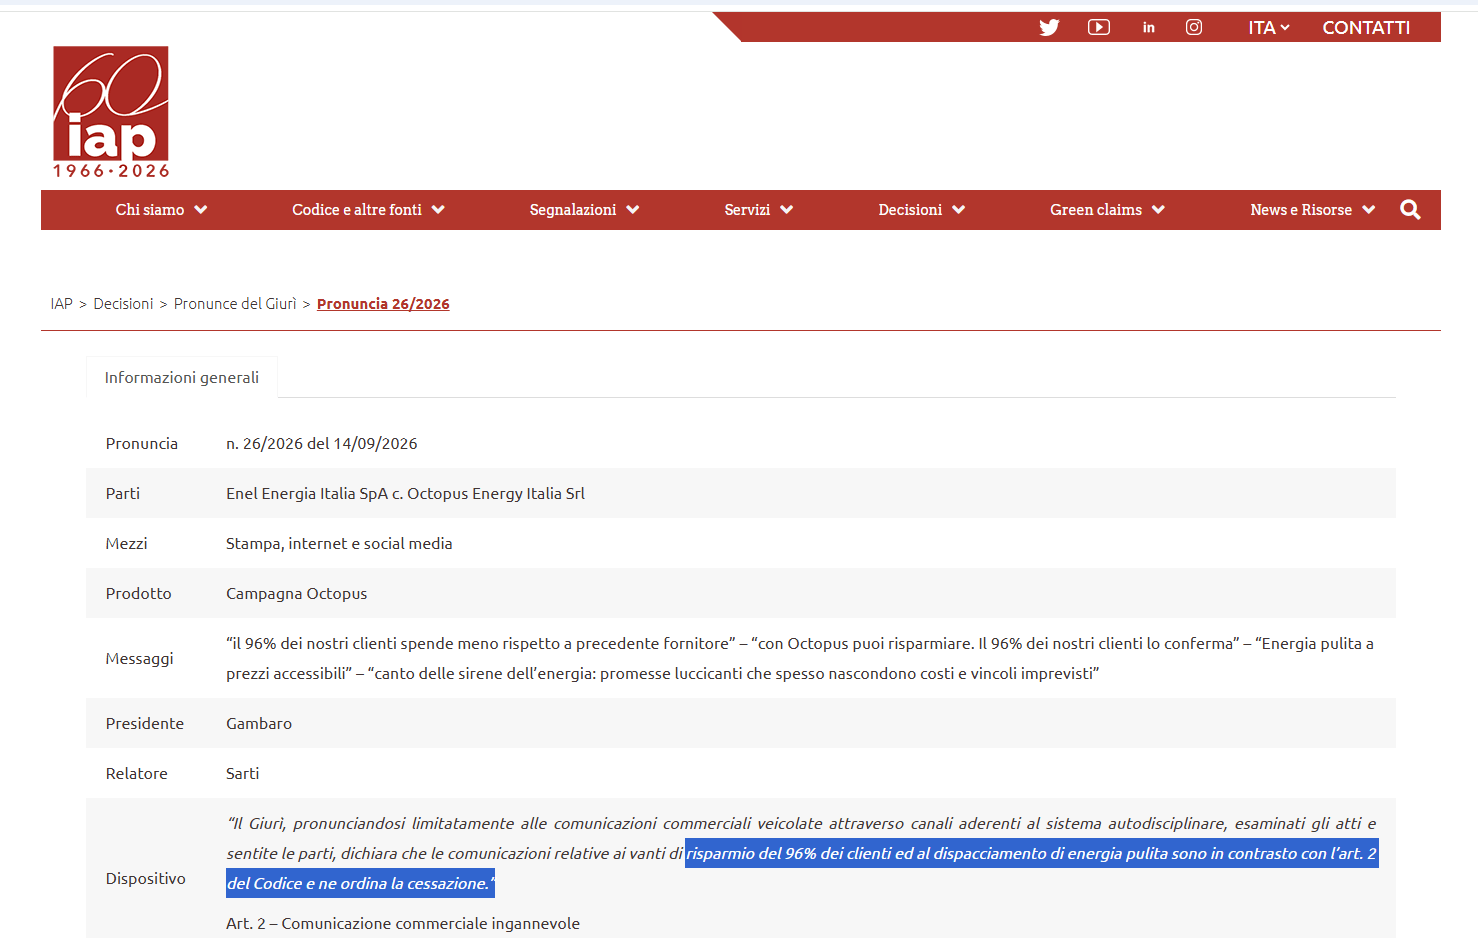The width and height of the screenshot is (1478, 938).
Task: Click the 'Dispositivo' row label
Action: (x=146, y=879)
